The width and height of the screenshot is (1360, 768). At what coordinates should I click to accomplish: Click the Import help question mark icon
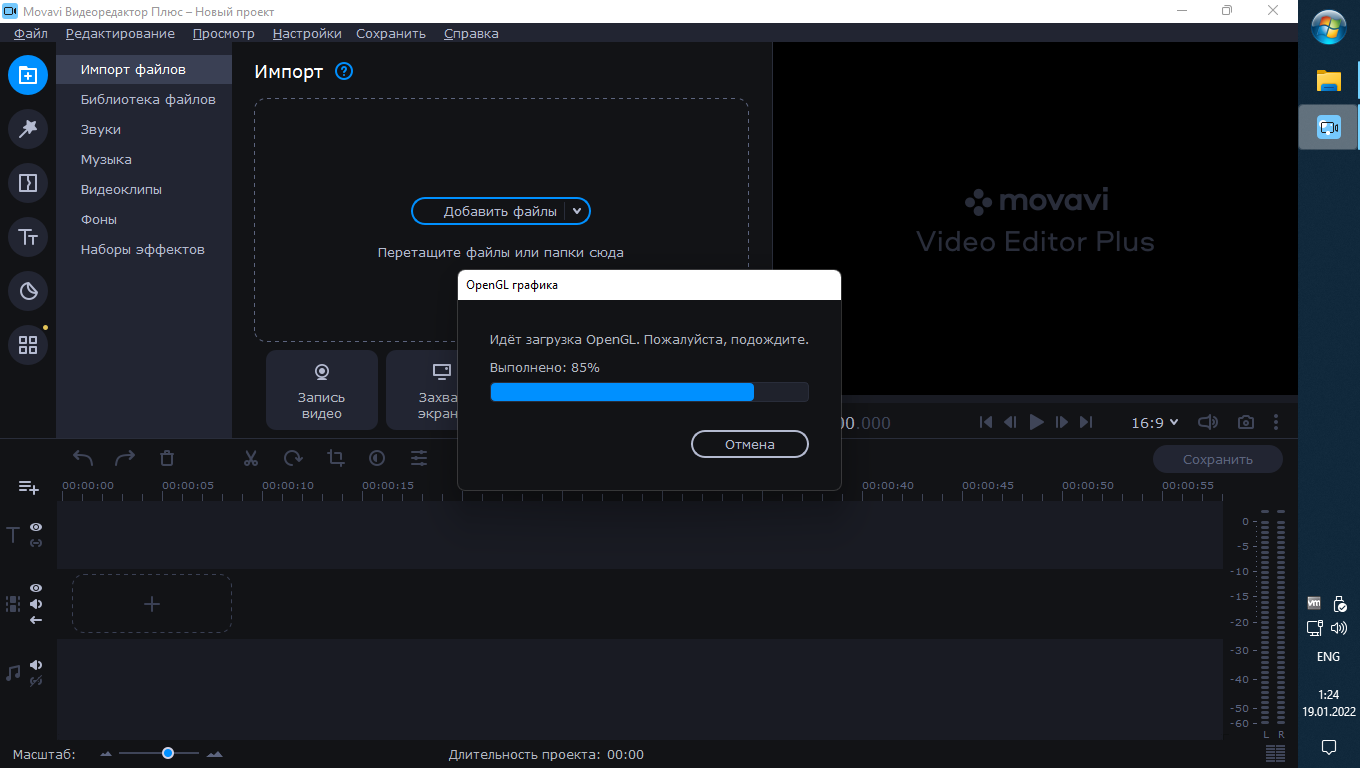pyautogui.click(x=344, y=71)
